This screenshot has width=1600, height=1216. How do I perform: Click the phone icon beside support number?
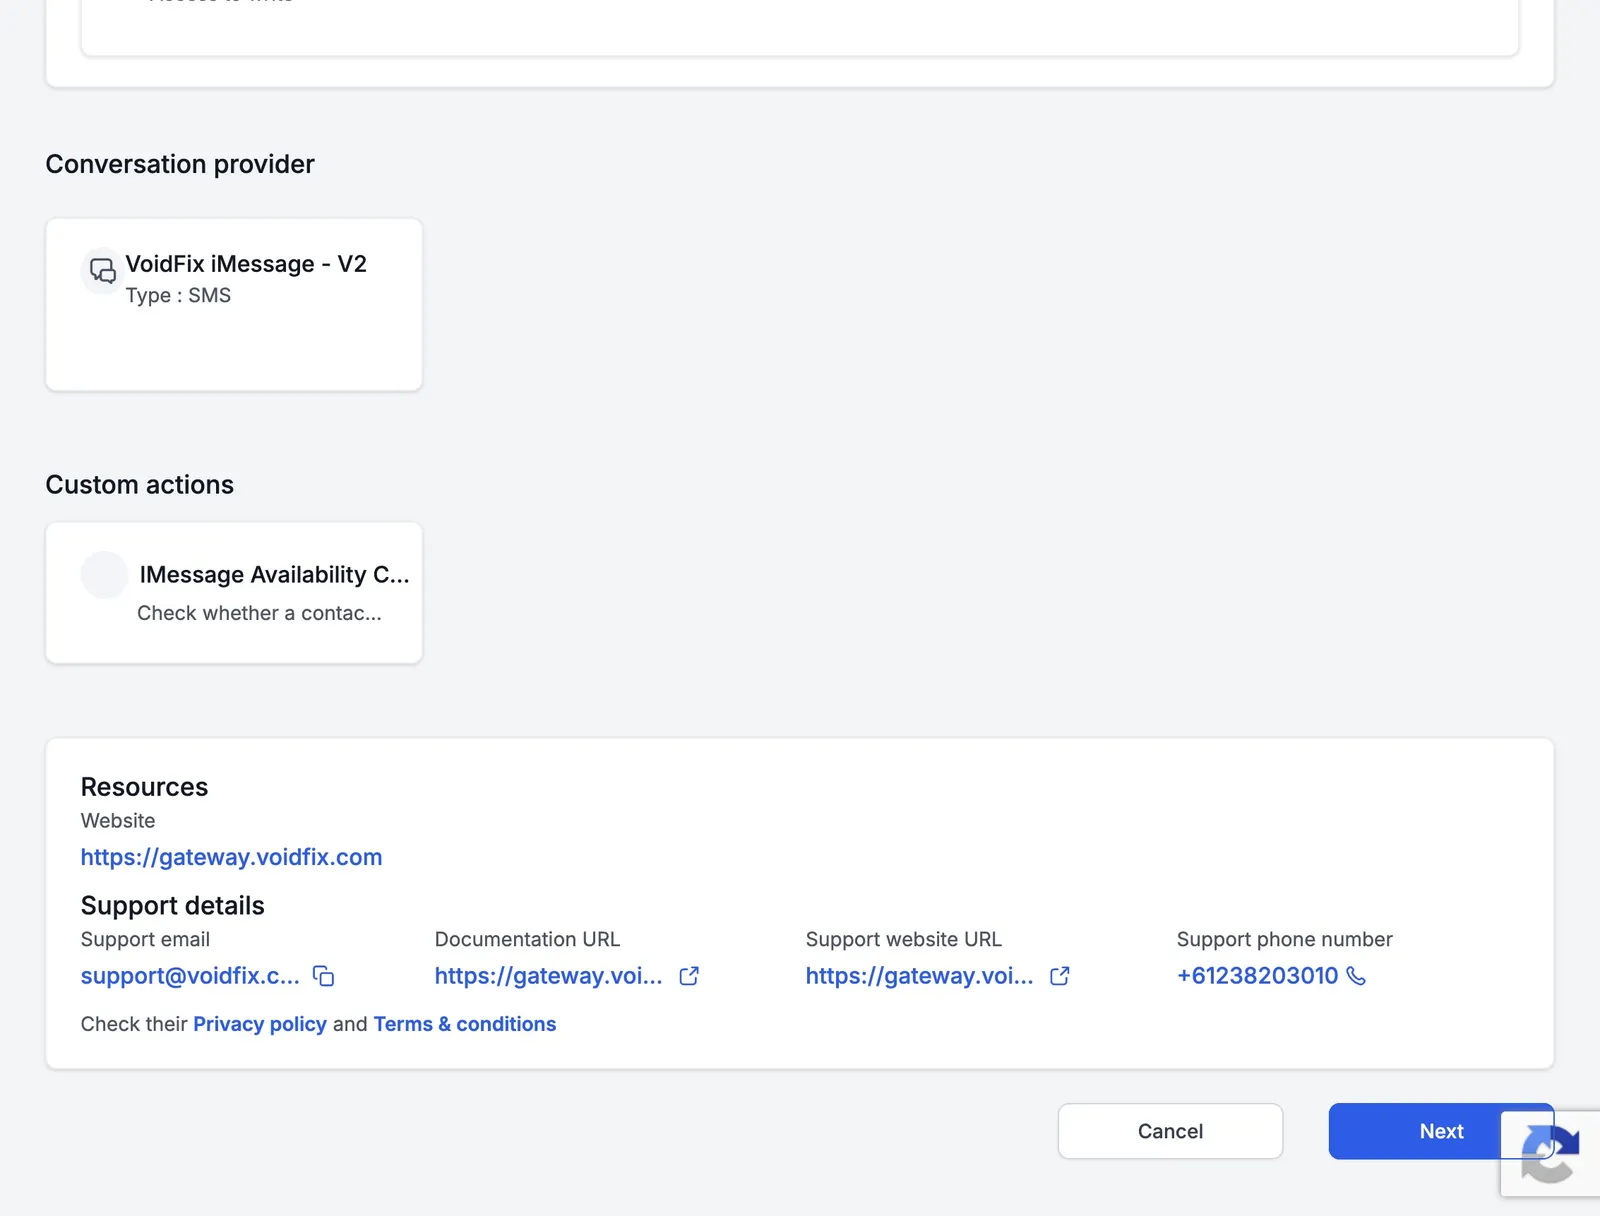(x=1356, y=976)
